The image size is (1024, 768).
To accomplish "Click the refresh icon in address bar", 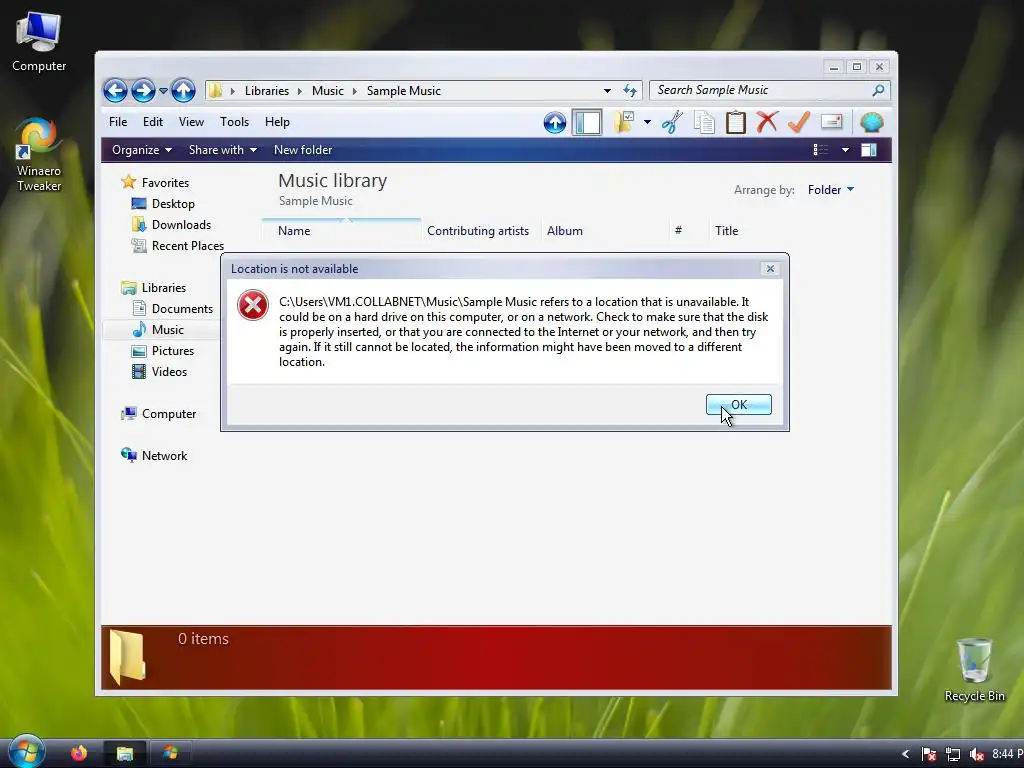I will (x=630, y=91).
